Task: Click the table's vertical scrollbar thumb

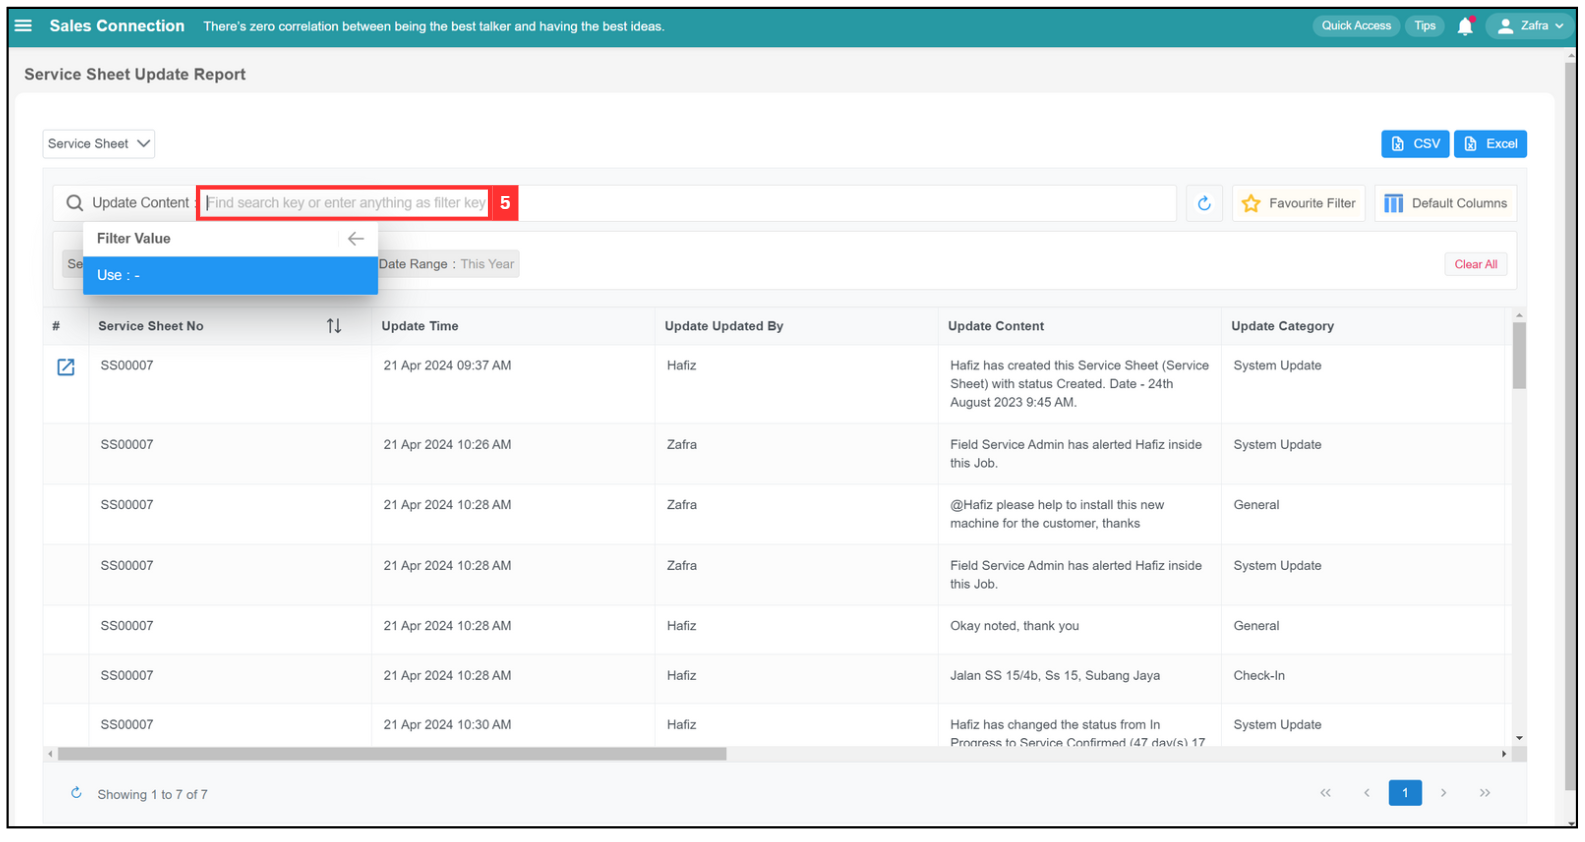Action: (x=1519, y=355)
